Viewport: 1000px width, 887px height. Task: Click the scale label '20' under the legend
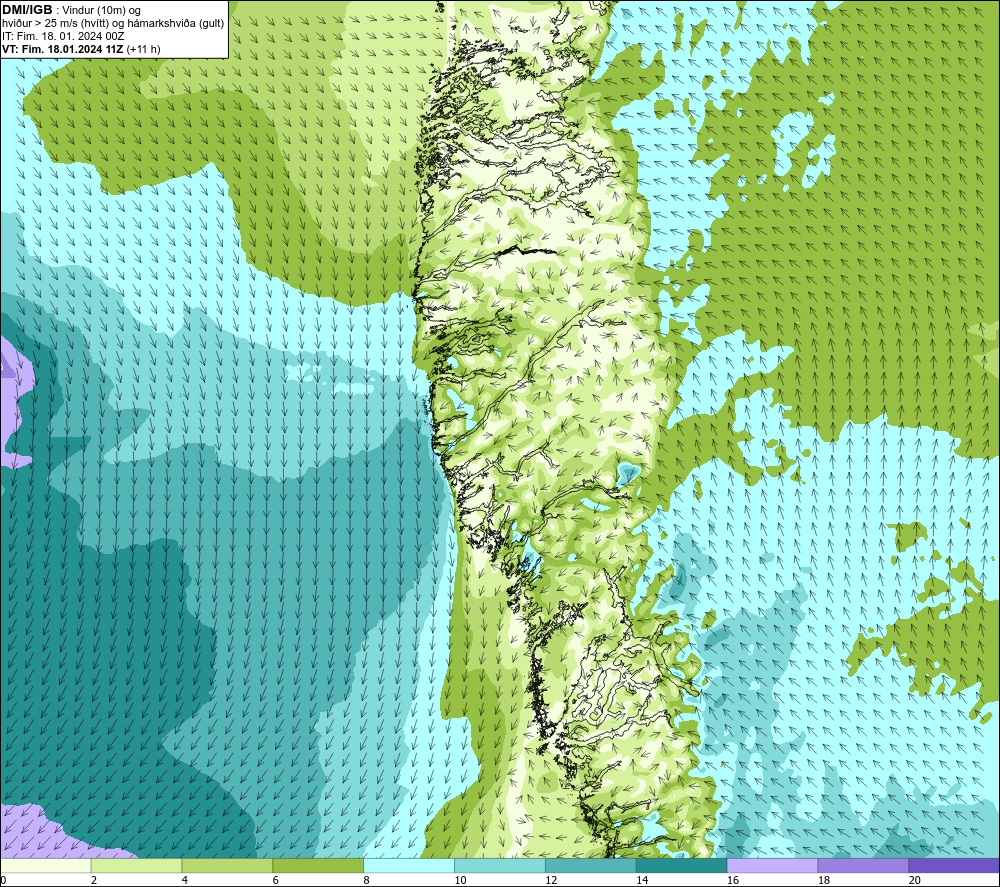click(x=915, y=880)
